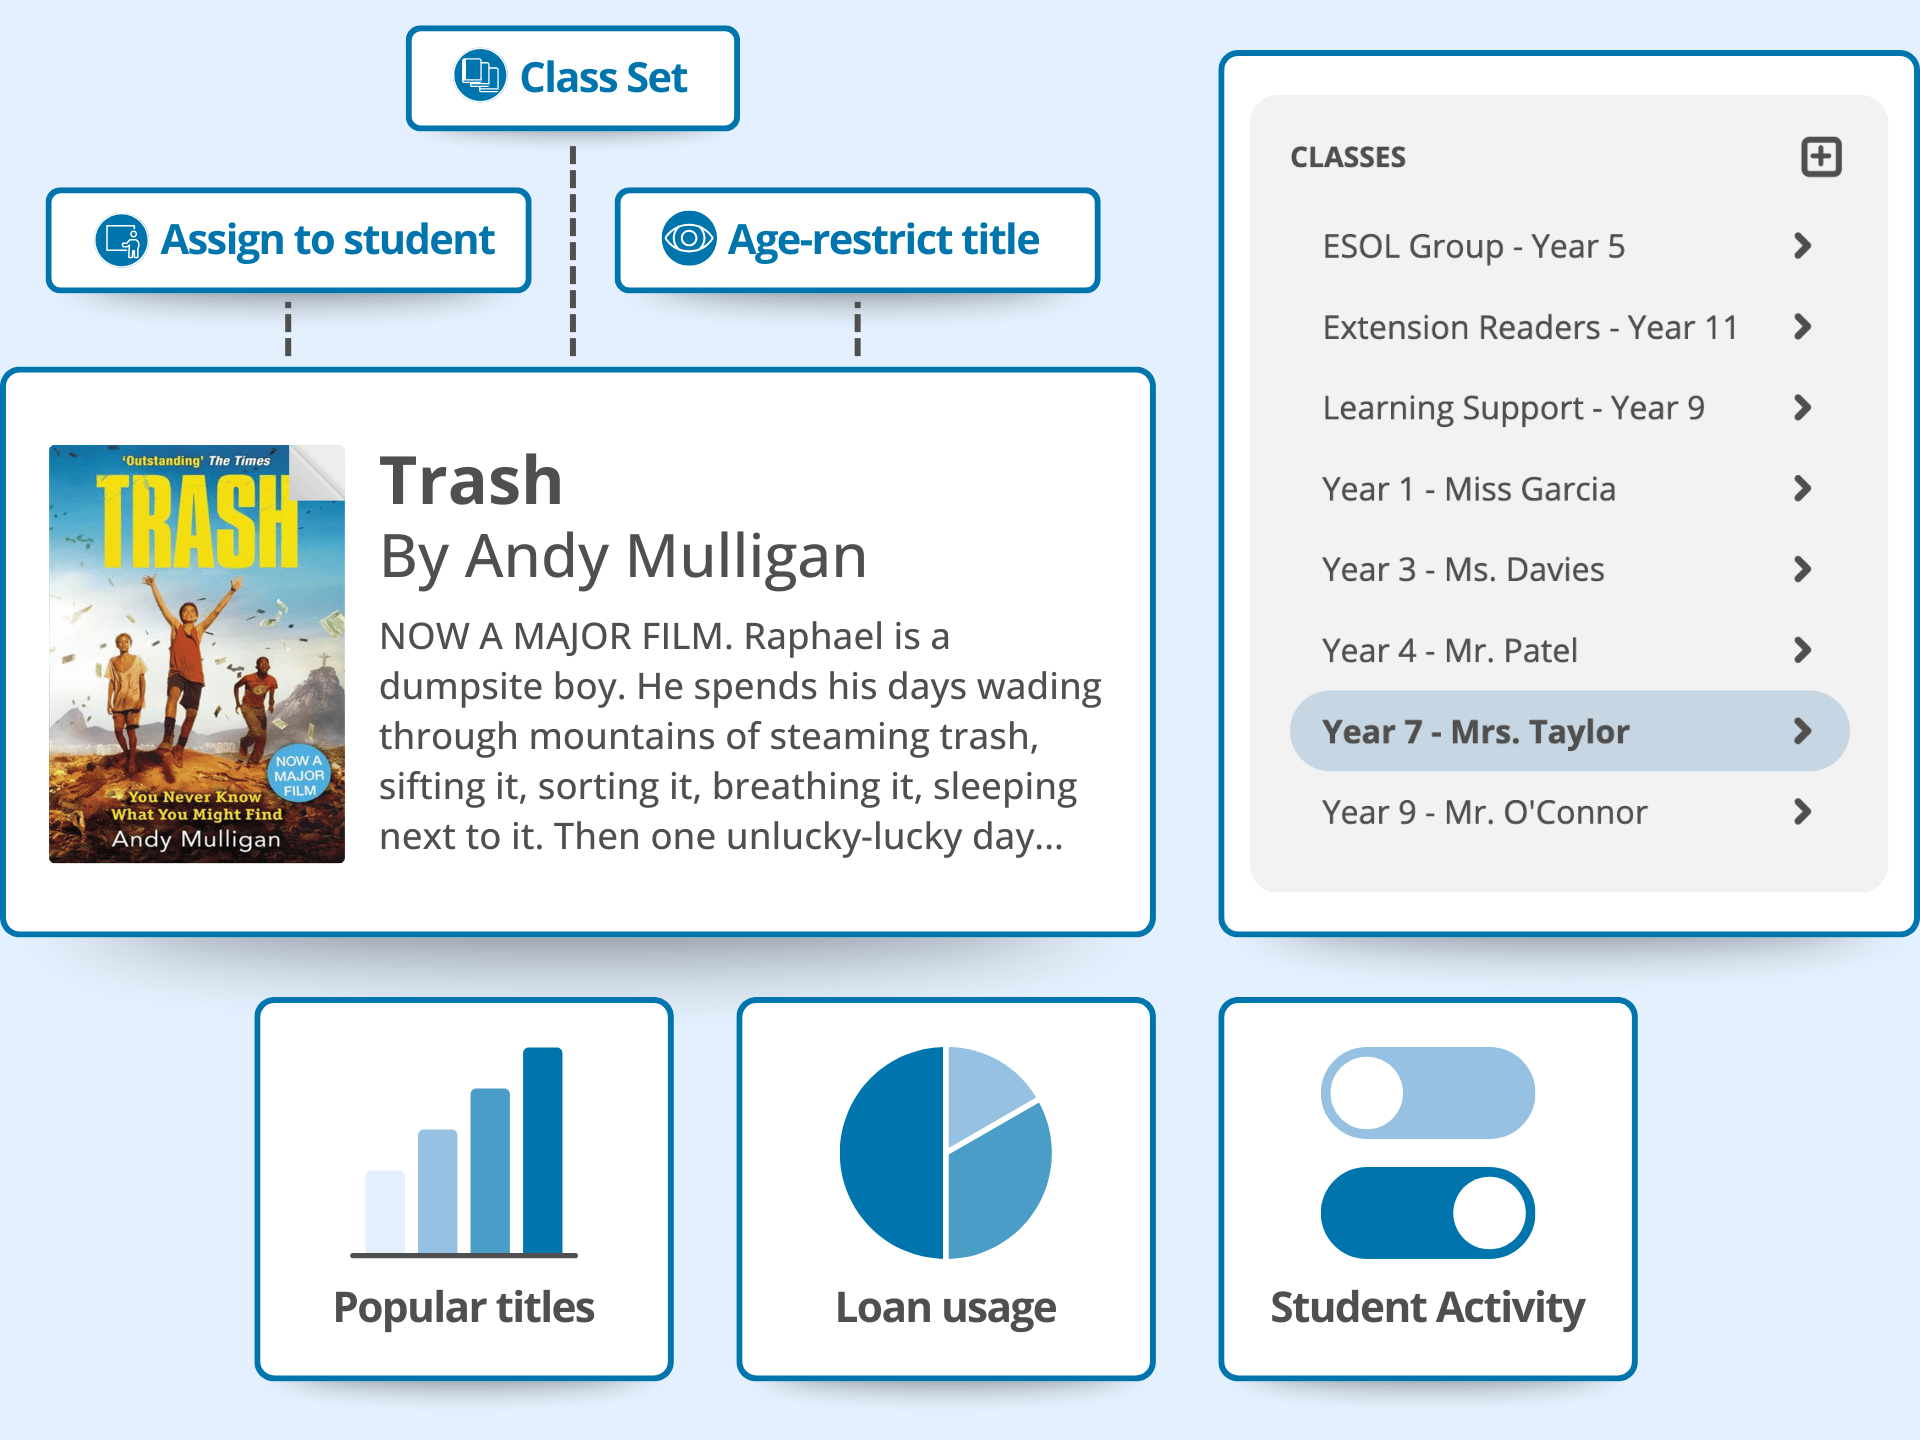
Task: Click the Loan usage pie chart icon
Action: point(947,1152)
